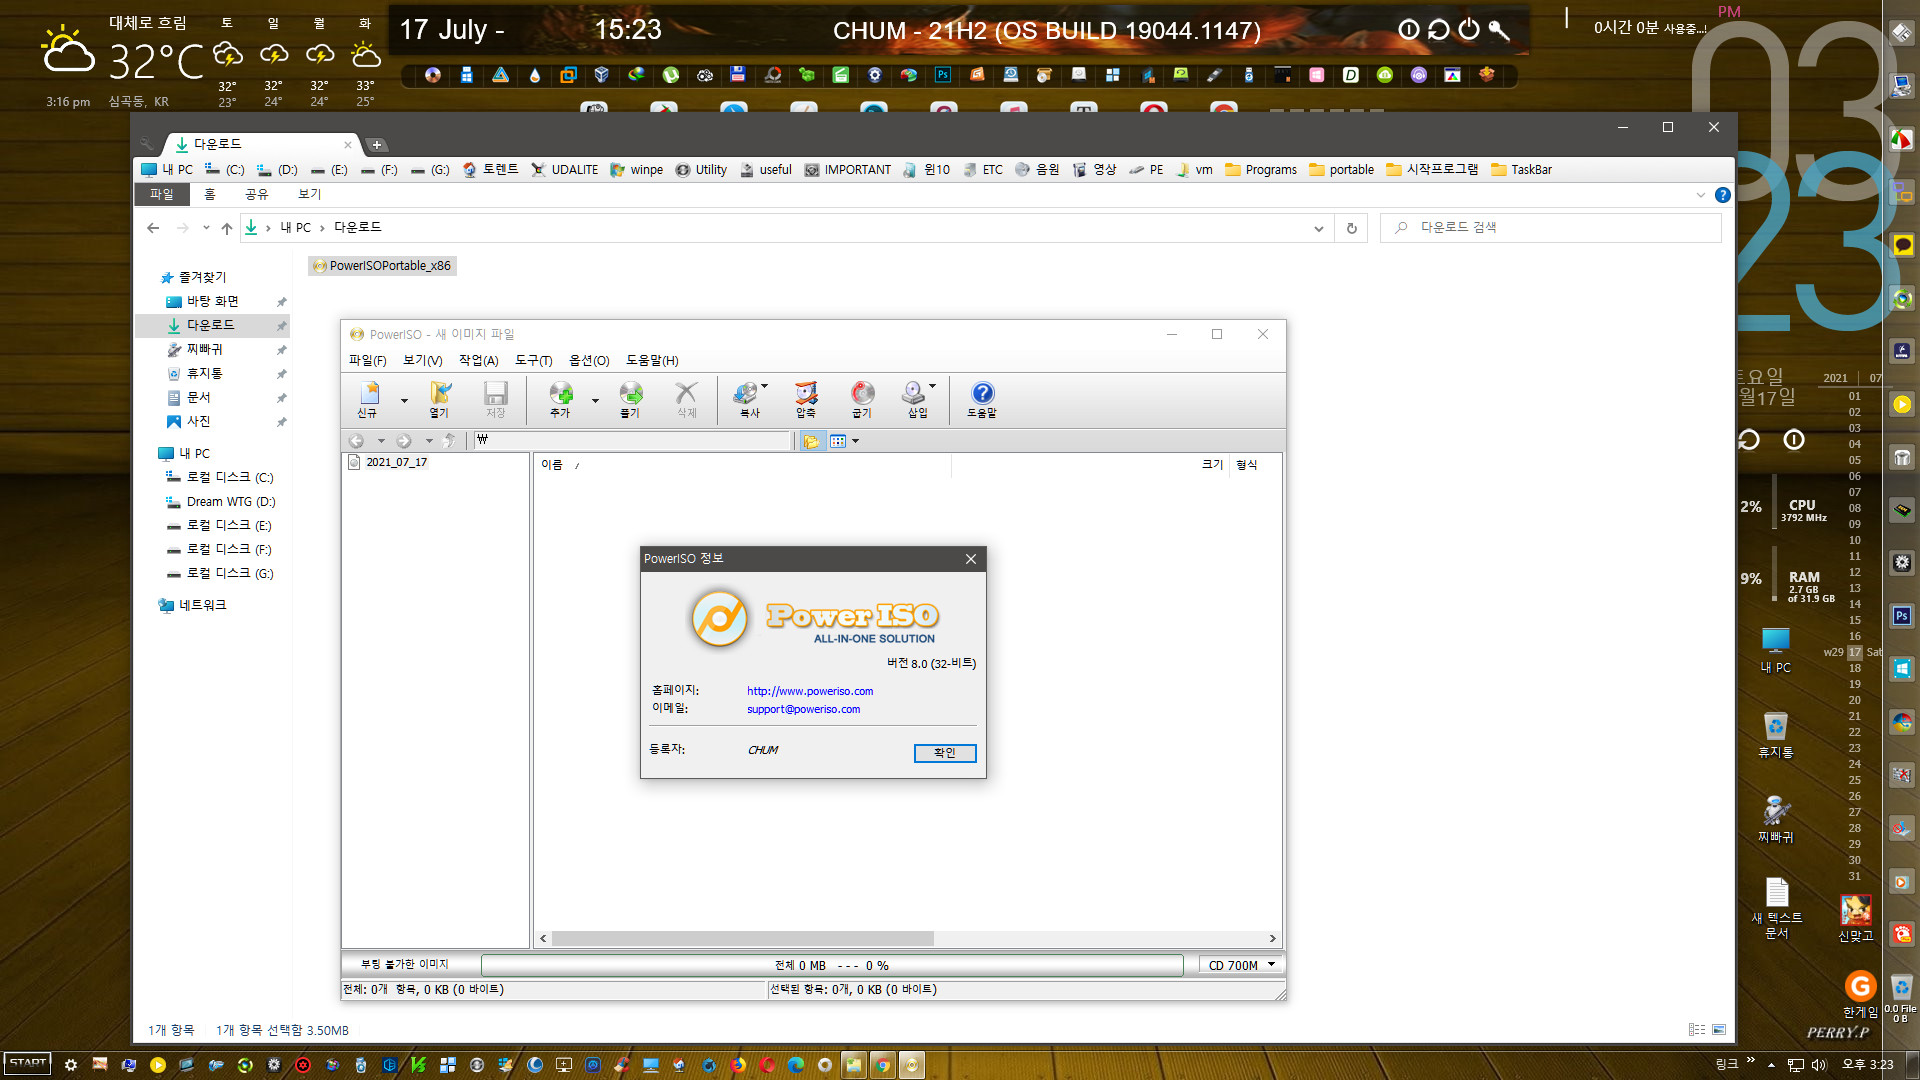Click the up-one-level icon in PowerISO navigation bar

pyautogui.click(x=449, y=441)
